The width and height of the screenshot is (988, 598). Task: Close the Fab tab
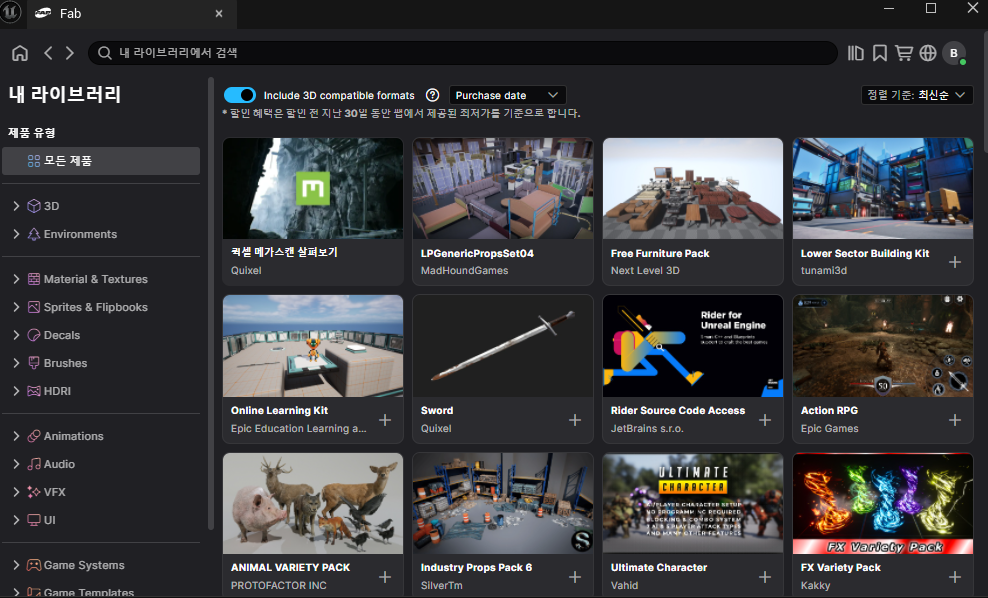(219, 13)
